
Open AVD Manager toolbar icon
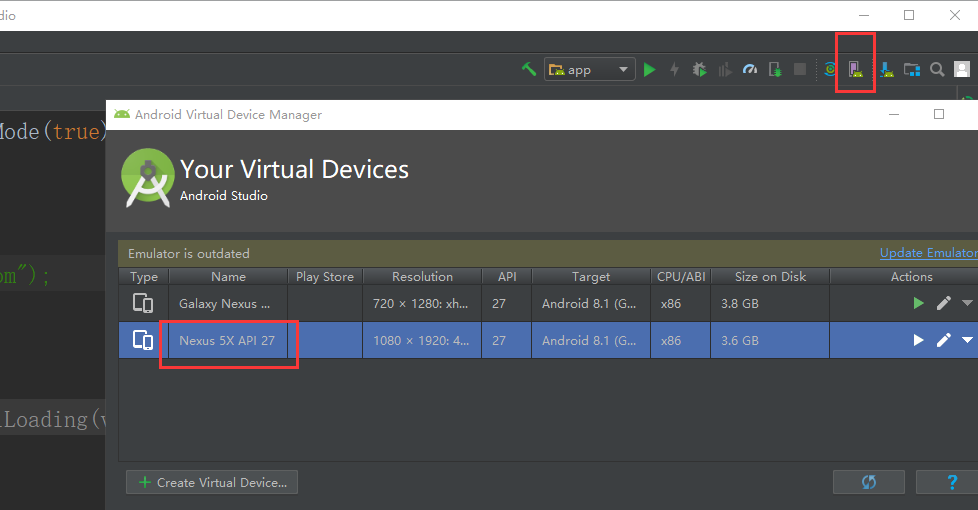click(856, 69)
